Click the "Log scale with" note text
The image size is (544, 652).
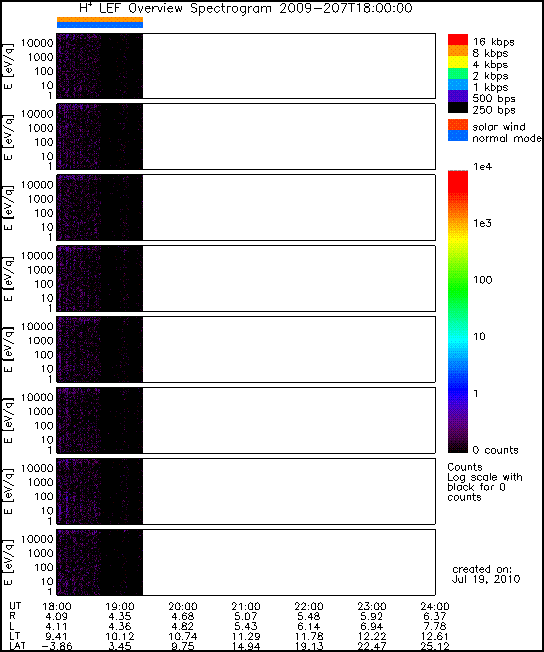pyautogui.click(x=485, y=477)
